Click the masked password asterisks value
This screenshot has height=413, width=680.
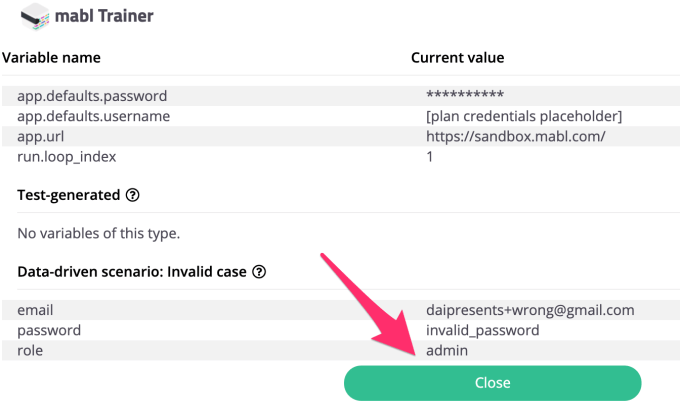coord(464,97)
